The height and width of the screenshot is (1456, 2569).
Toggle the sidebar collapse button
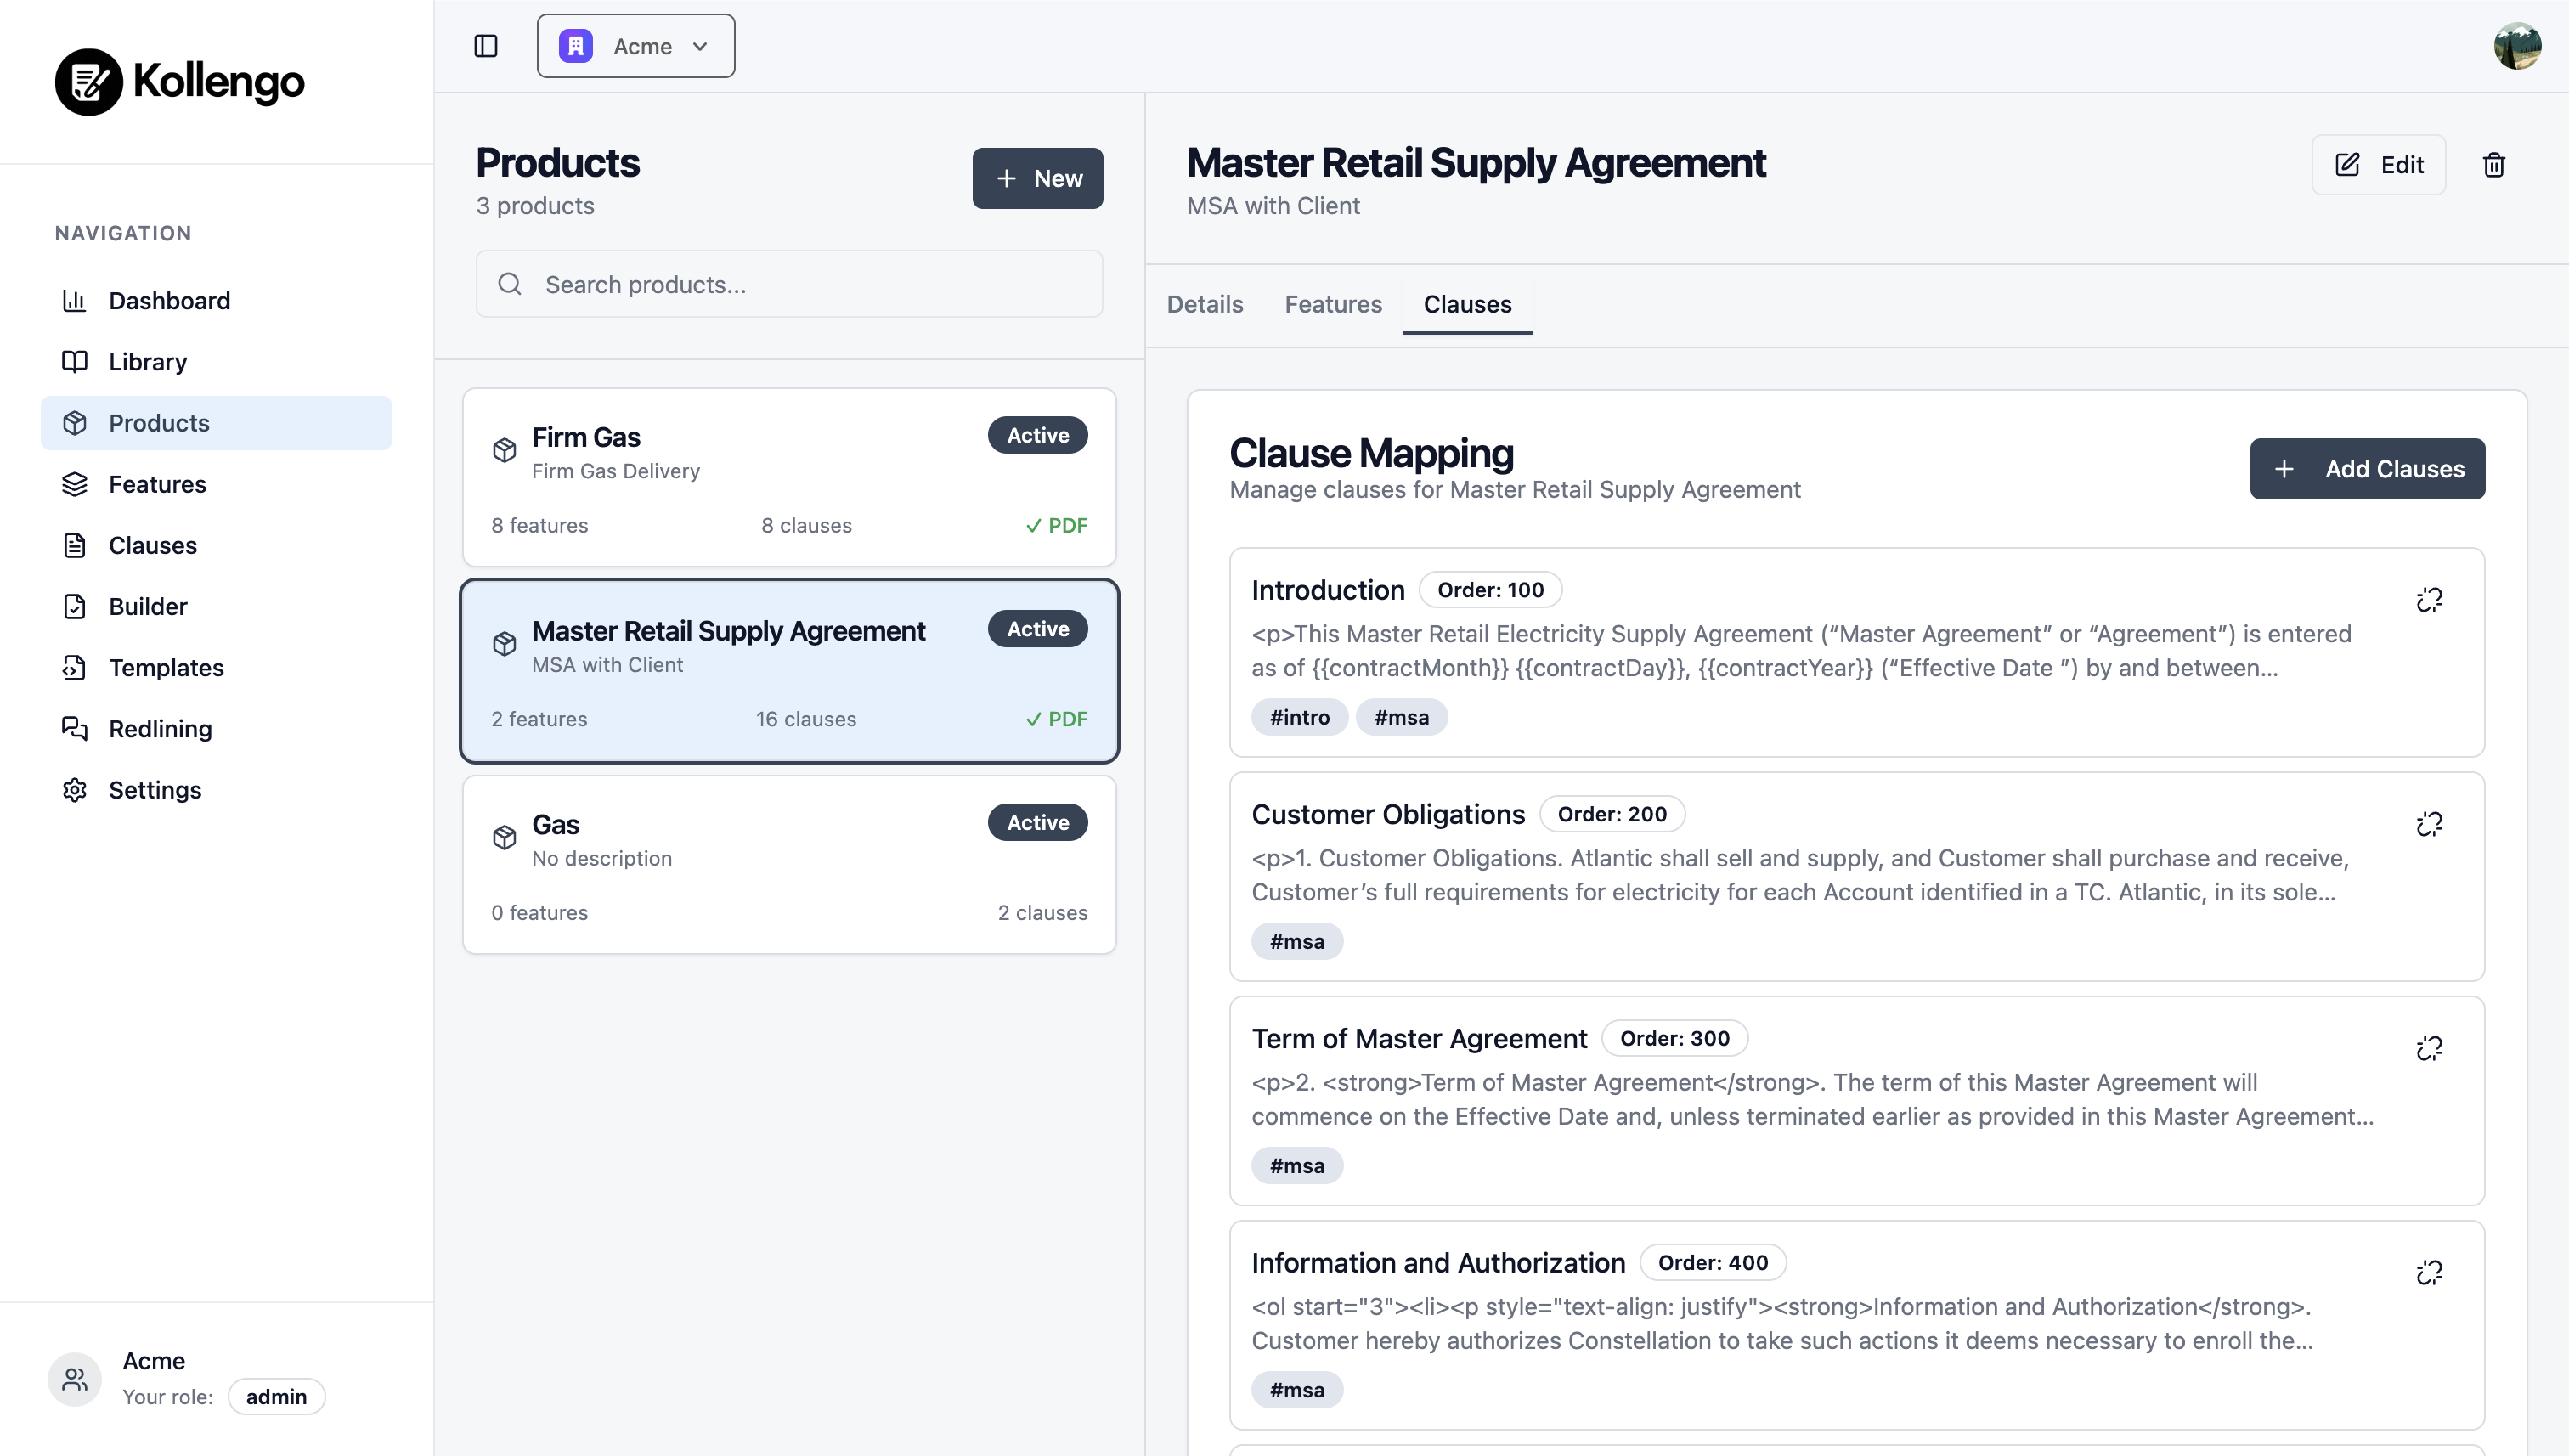click(x=486, y=45)
